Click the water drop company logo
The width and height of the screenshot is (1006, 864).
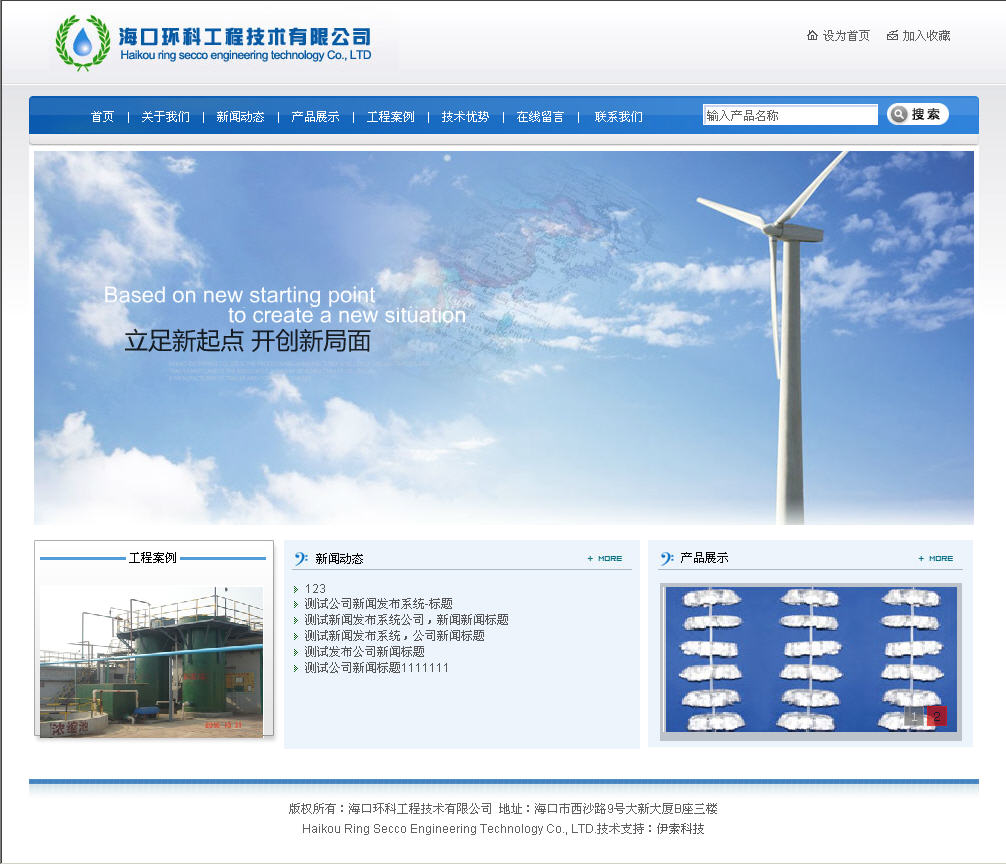(x=83, y=42)
